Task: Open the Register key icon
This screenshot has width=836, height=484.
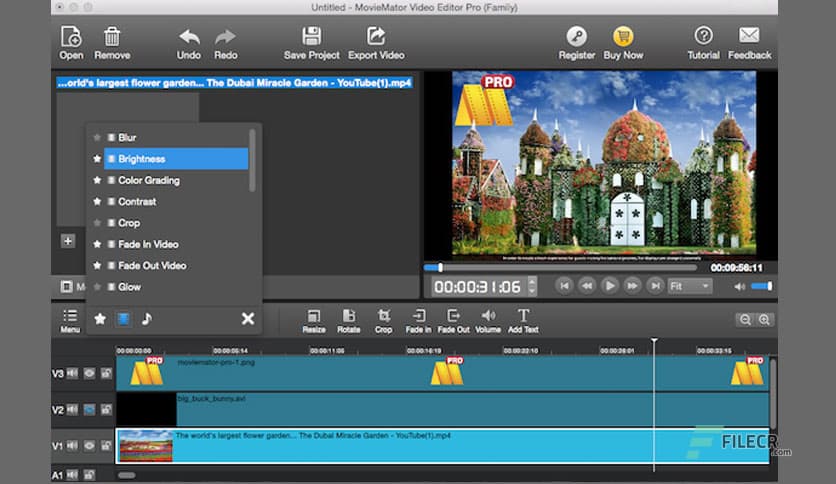Action: [x=576, y=43]
